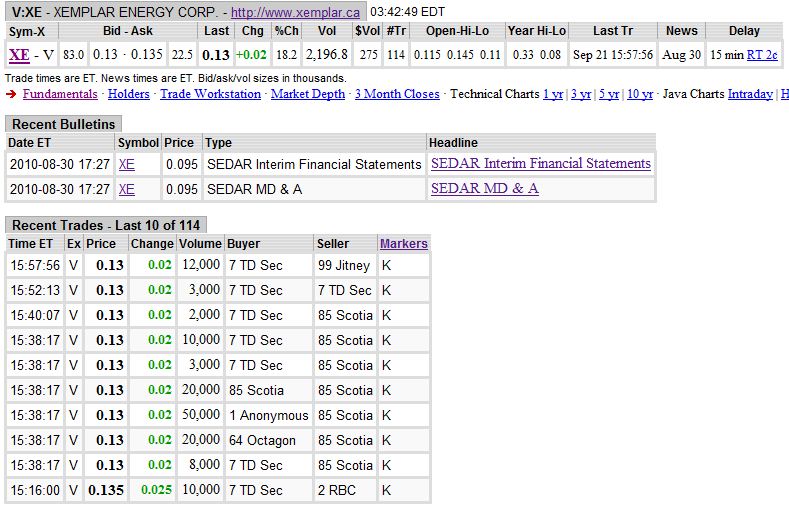Image resolution: width=789 pixels, height=511 pixels.
Task: Click the red arrow before Fundamentals
Action: coord(11,94)
